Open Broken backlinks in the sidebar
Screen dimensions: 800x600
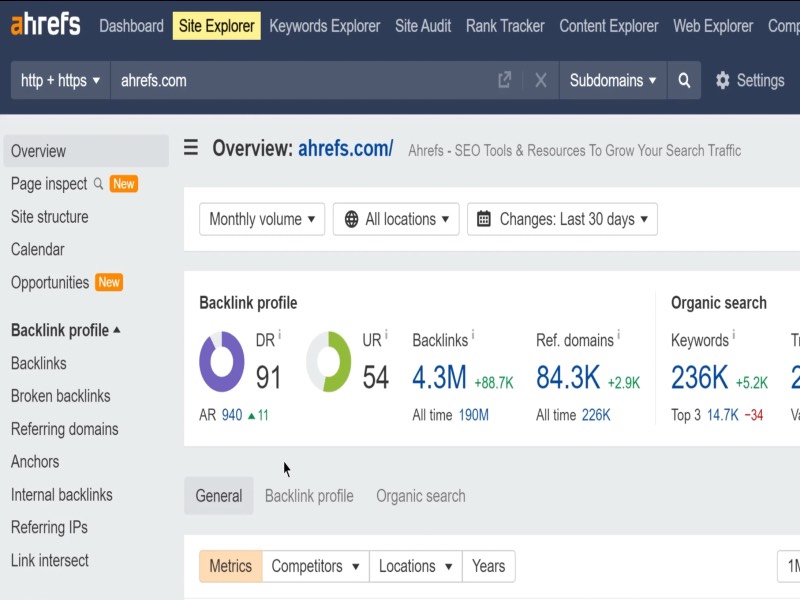(x=61, y=396)
